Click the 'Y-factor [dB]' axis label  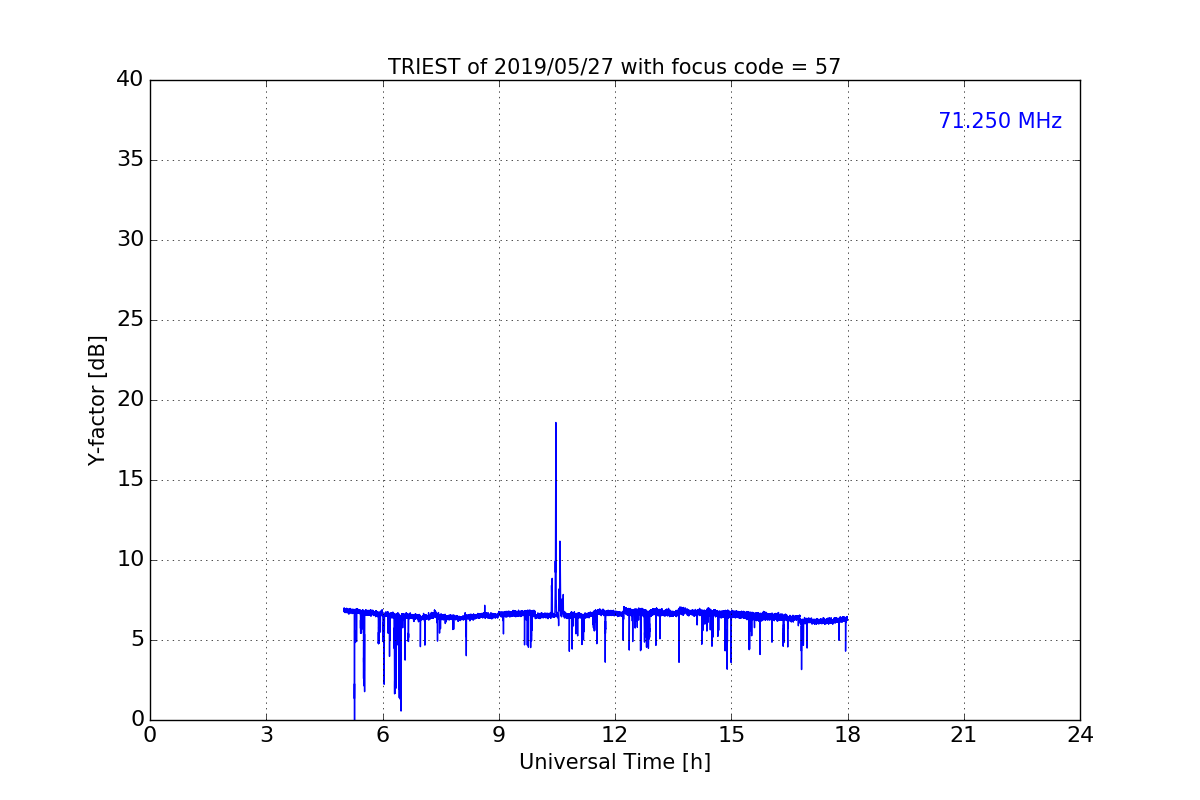97,400
